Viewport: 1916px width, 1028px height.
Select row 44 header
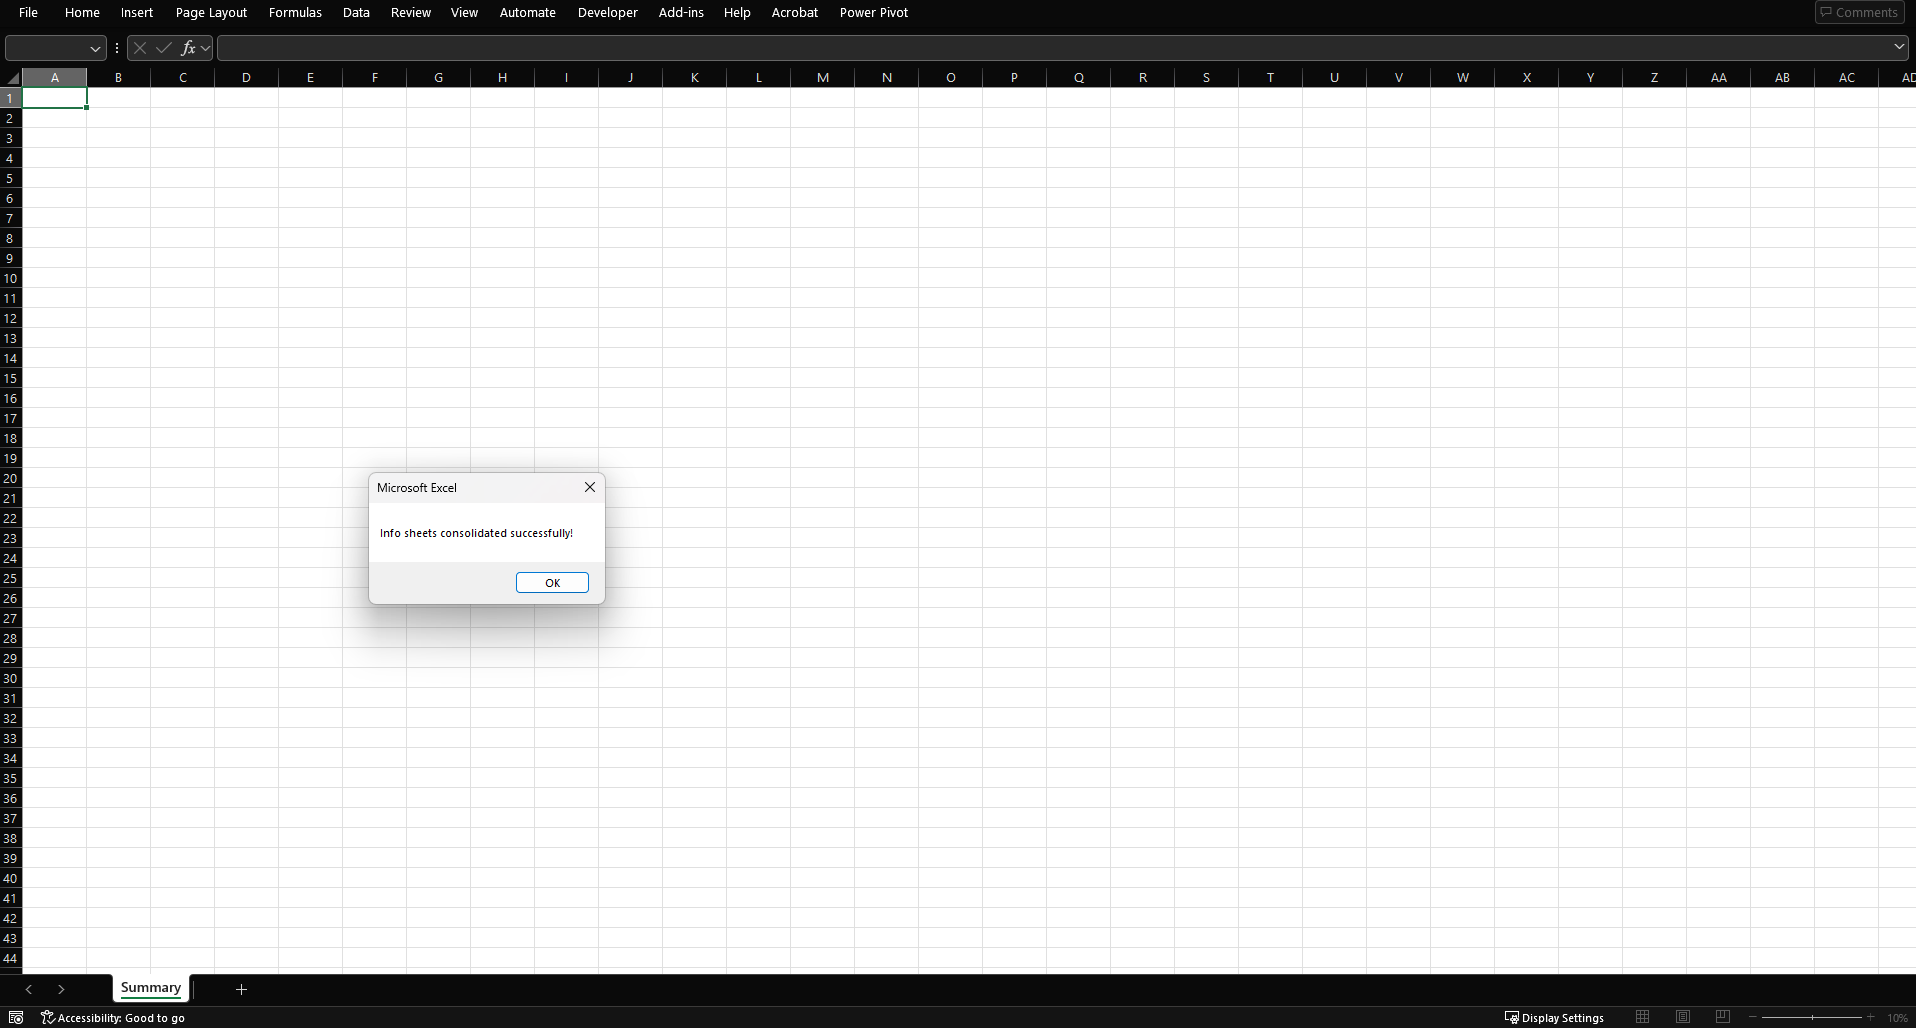pyautogui.click(x=10, y=958)
